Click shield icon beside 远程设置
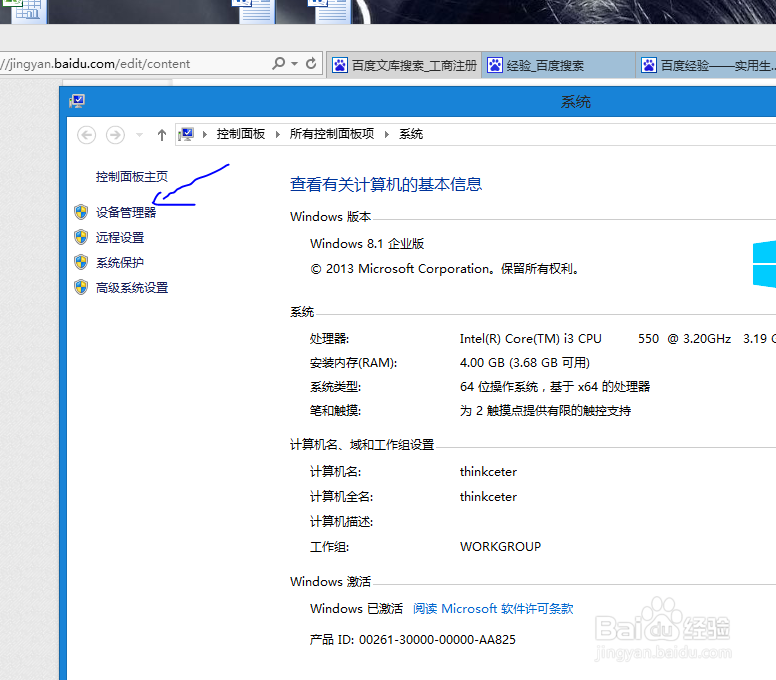 click(81, 237)
